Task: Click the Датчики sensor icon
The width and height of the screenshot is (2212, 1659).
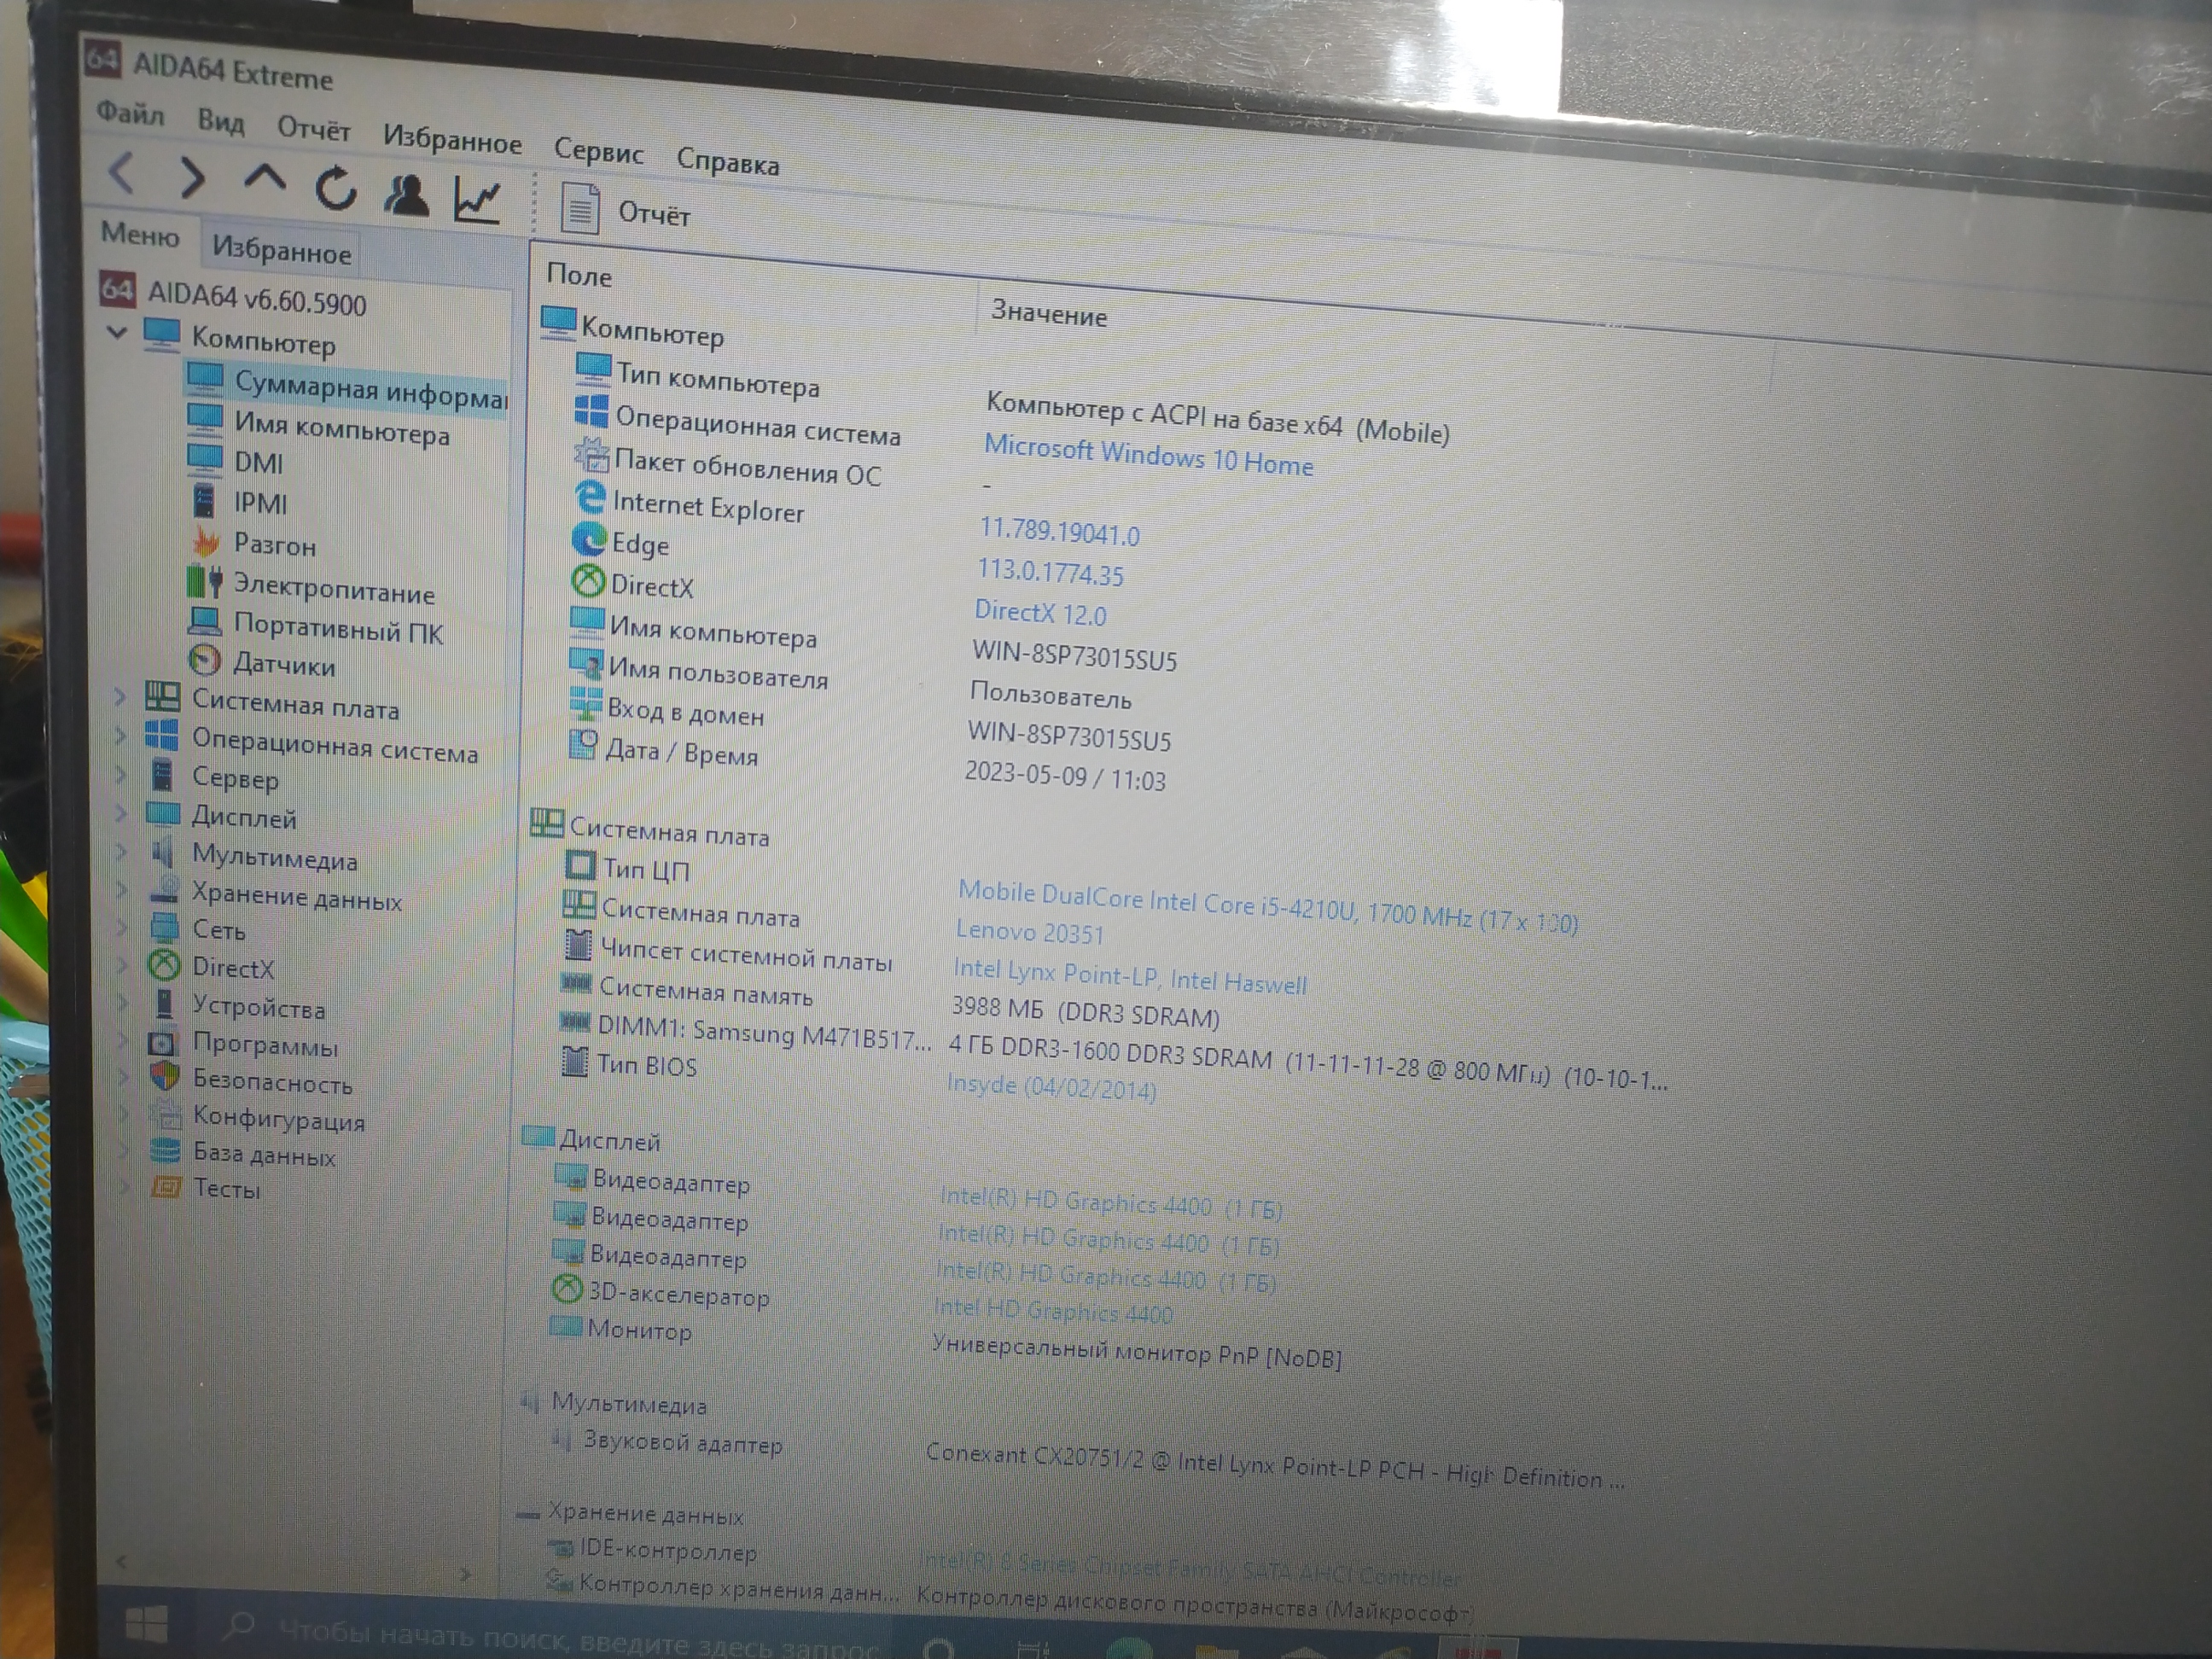Action: (x=204, y=660)
